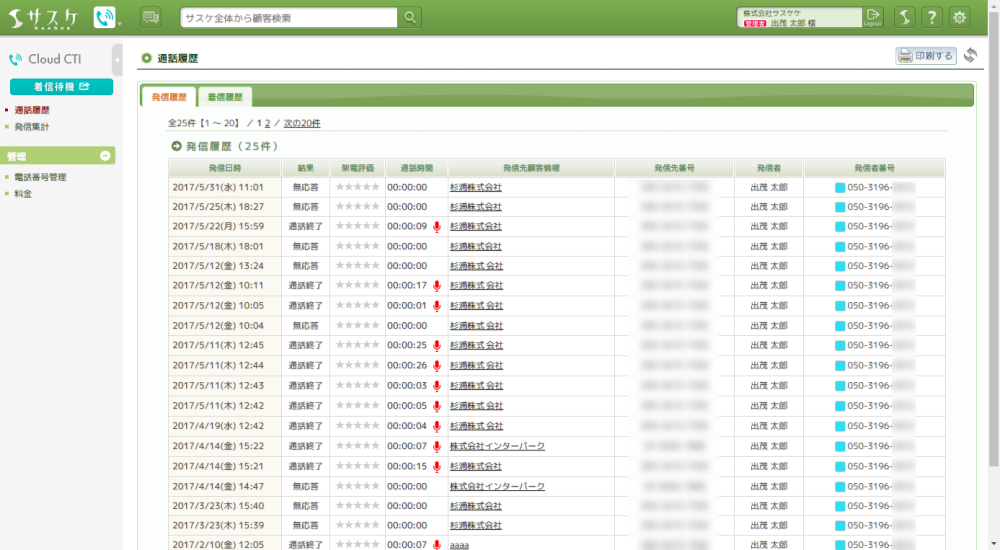This screenshot has height=550, width=1000.
Task: Open 発信集計 in the sidebar
Action: pyautogui.click(x=32, y=127)
